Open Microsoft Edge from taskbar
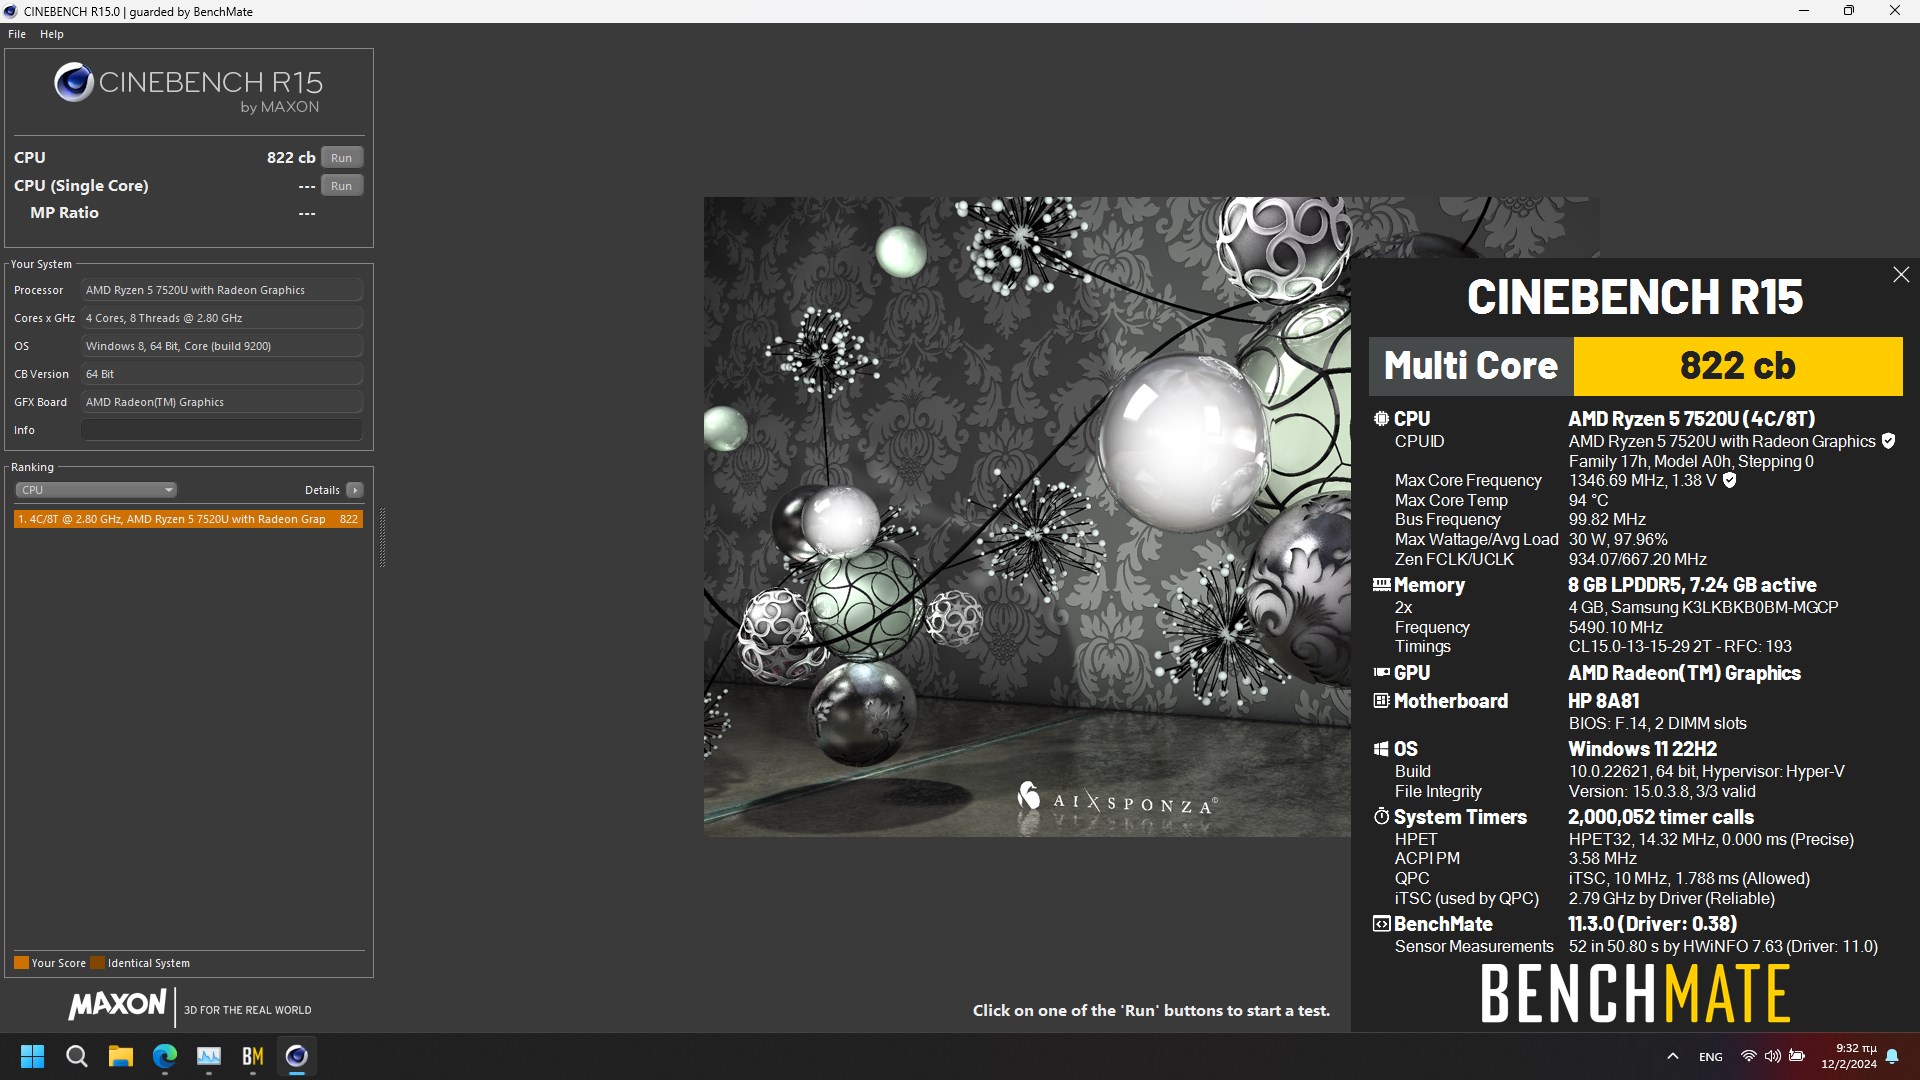 pos(164,1056)
